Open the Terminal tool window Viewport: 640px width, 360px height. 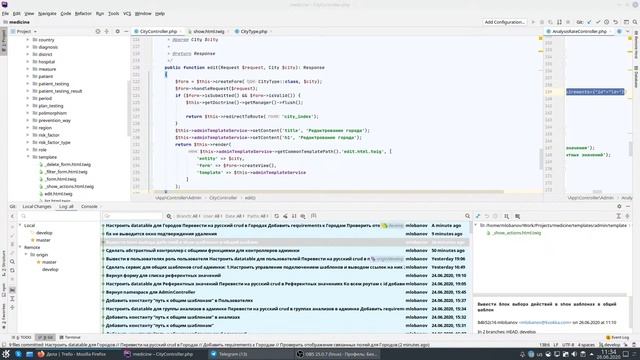tap(70, 338)
